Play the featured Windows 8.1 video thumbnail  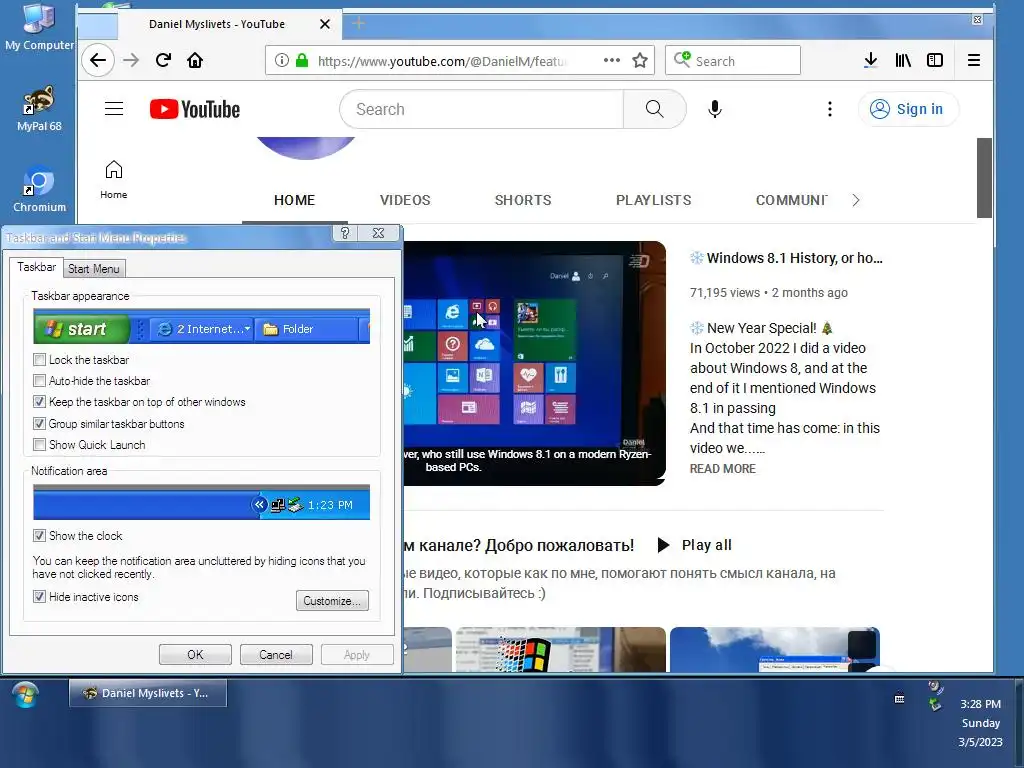534,363
